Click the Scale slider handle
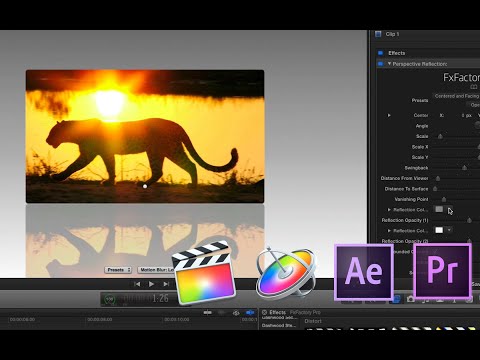Screen dimensions: 480x360 tap(440, 136)
